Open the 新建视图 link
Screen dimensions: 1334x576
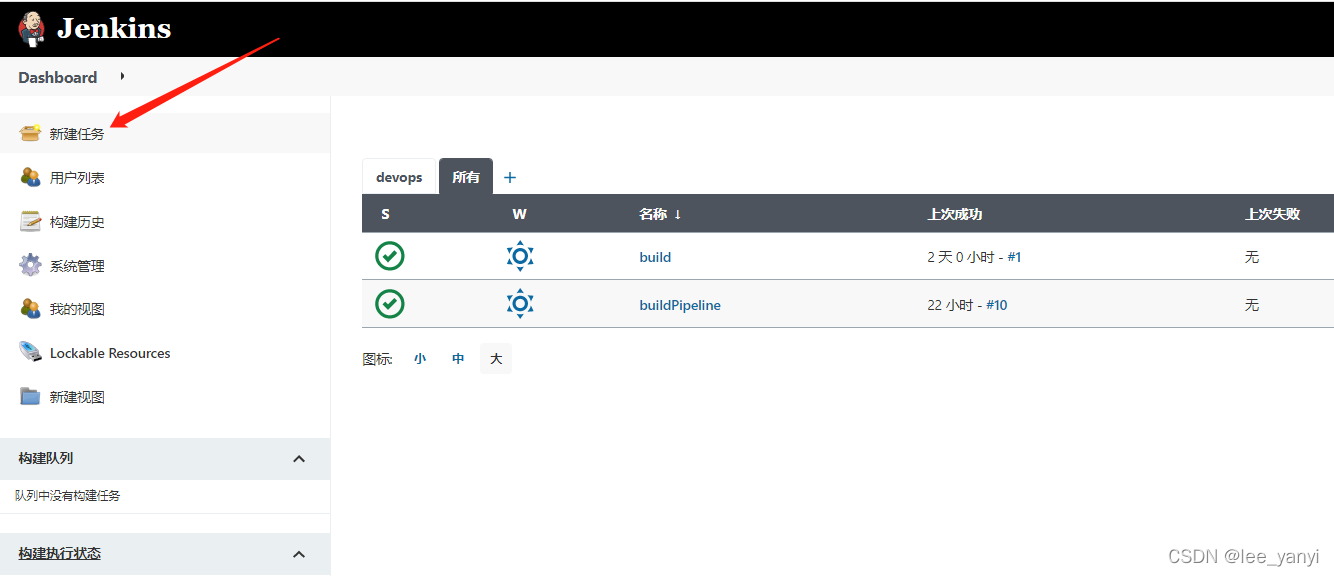(x=77, y=397)
